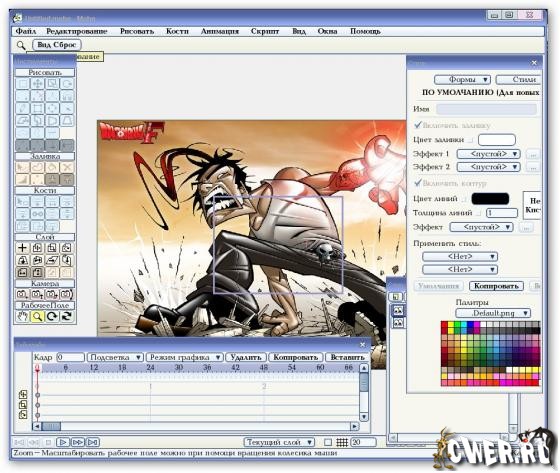The height and width of the screenshot is (473, 560).
Task: Click the ... button beside Эффект 1
Action: click(x=533, y=154)
